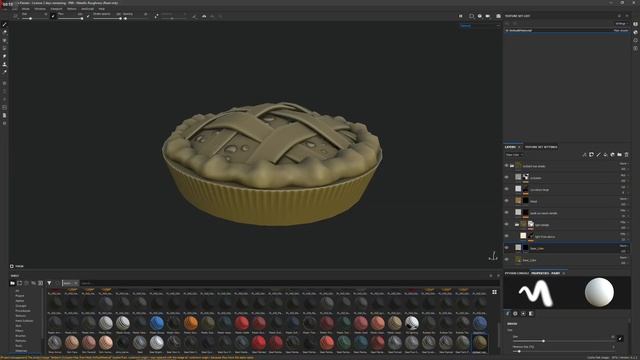Click the trash icon to delete layer
640x360 pixels.
627,155
